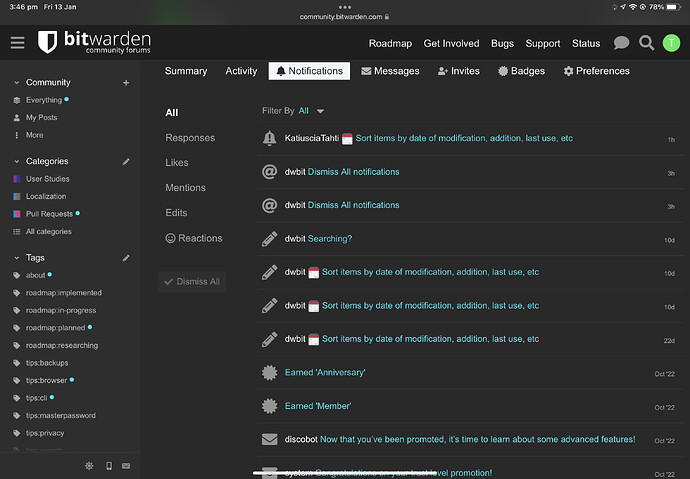Edit Tags with the pencil icon
690x479 pixels.
point(126,258)
